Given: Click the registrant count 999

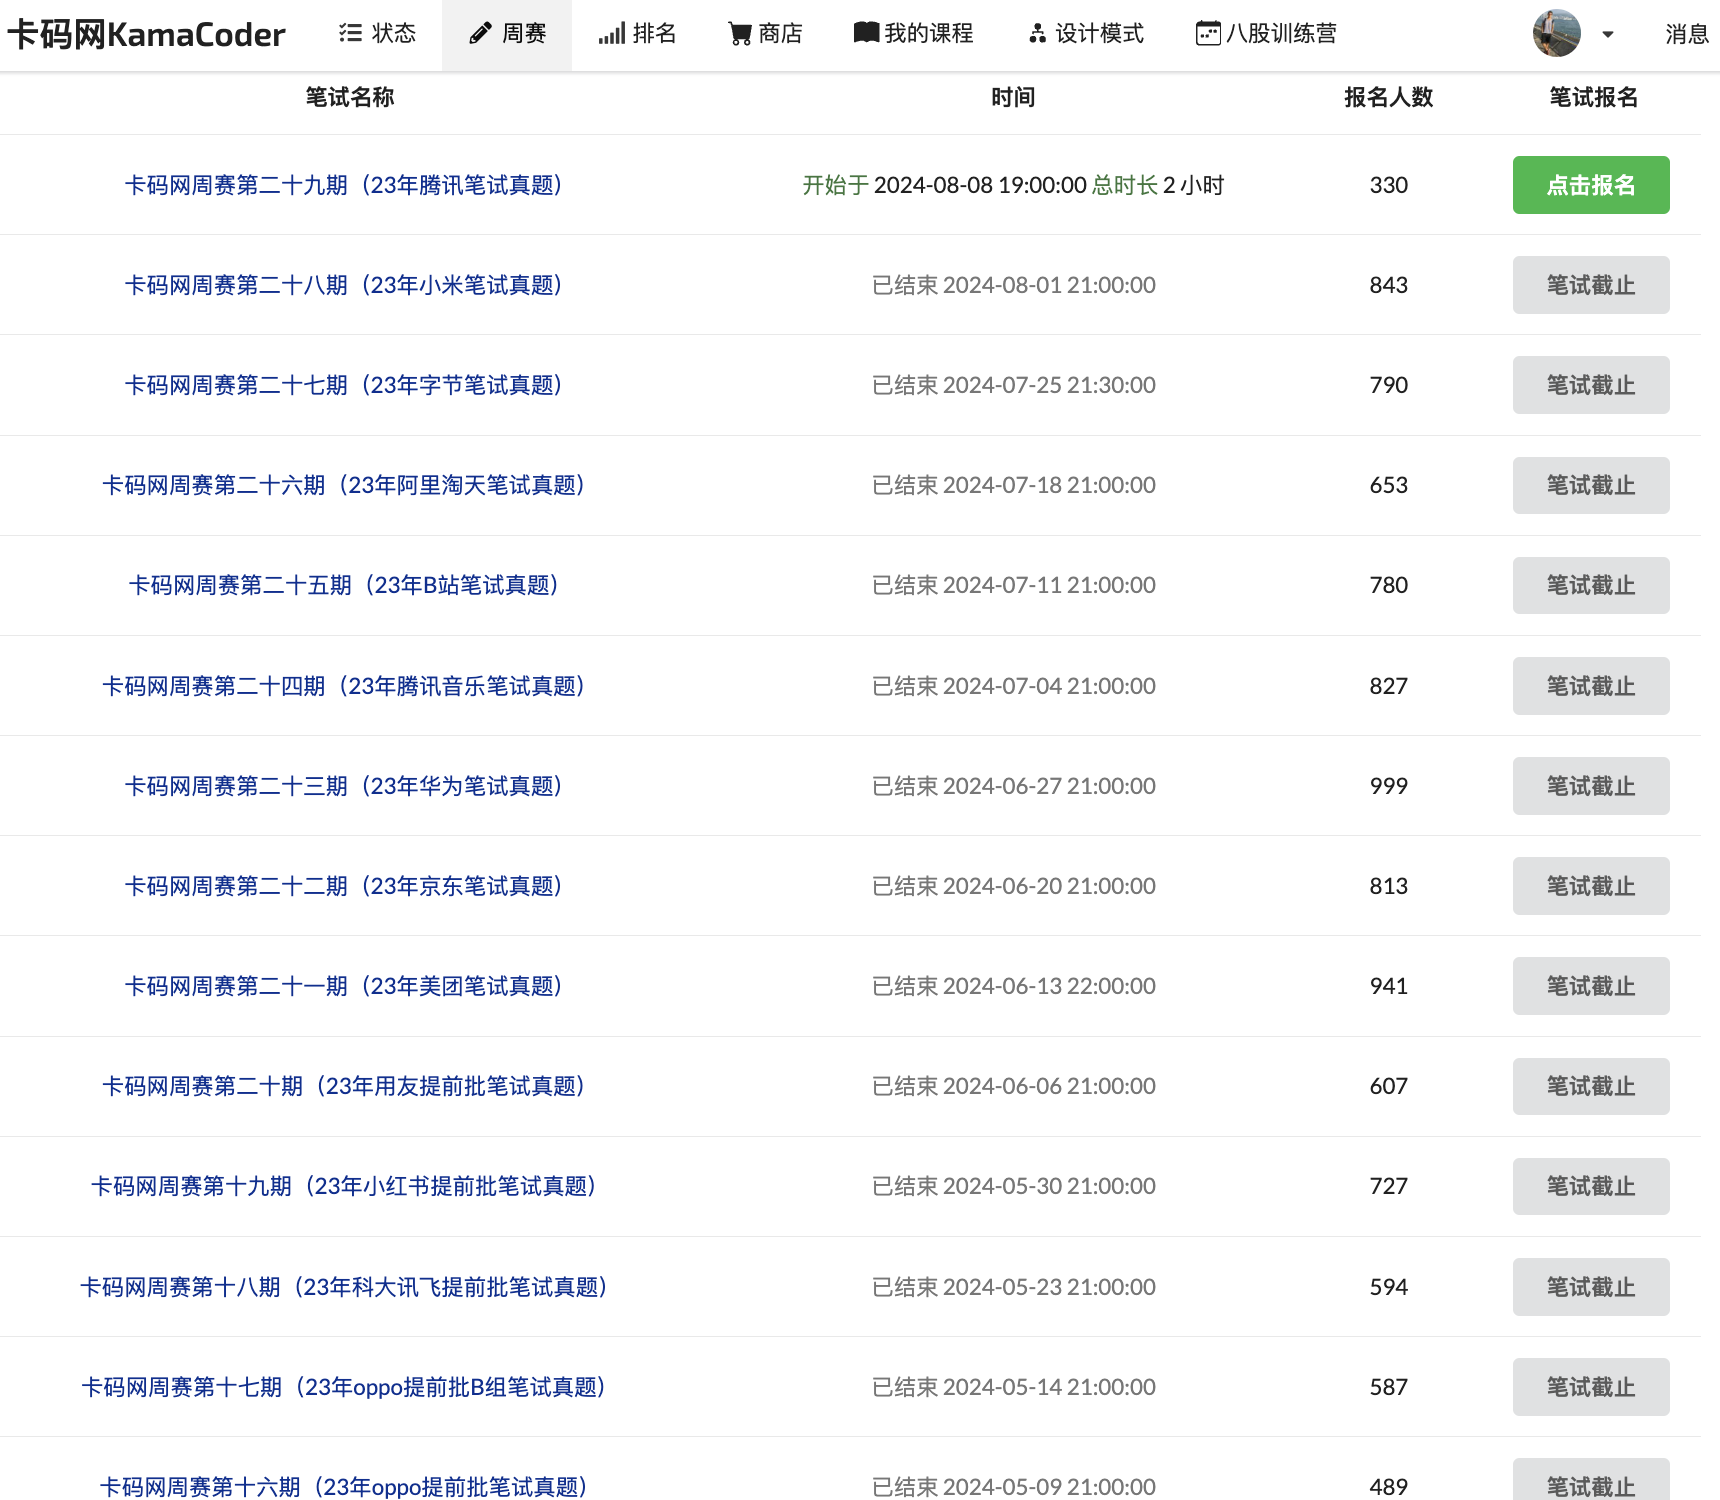Looking at the screenshot, I should click(x=1389, y=786).
